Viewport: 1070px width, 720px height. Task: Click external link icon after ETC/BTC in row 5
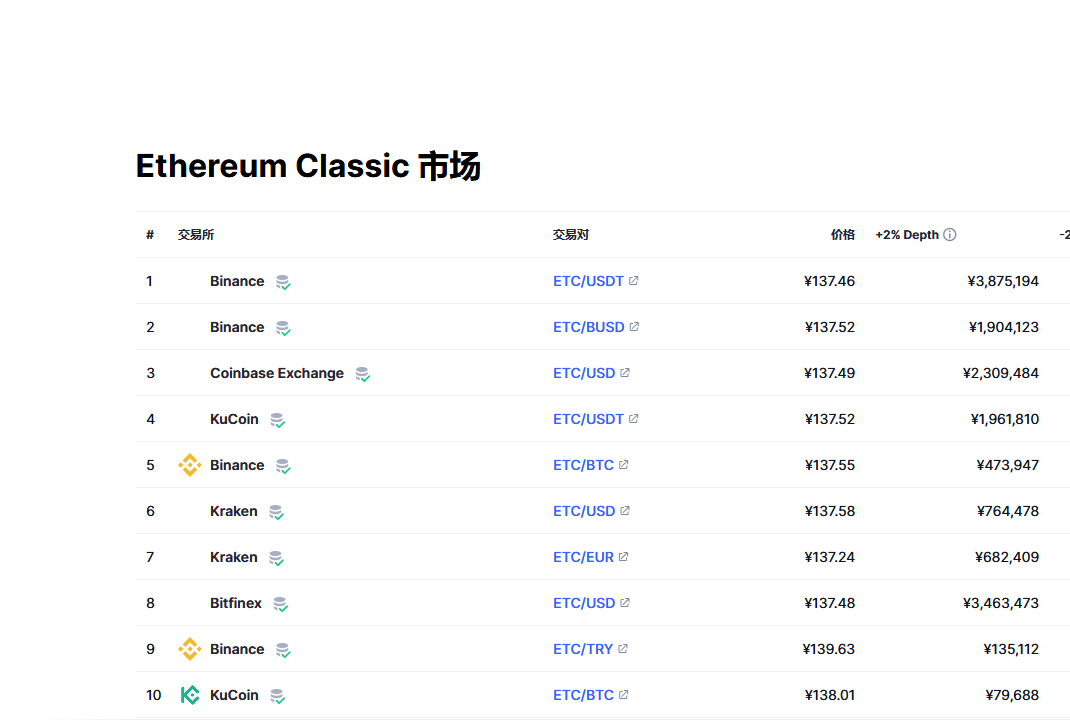point(623,465)
